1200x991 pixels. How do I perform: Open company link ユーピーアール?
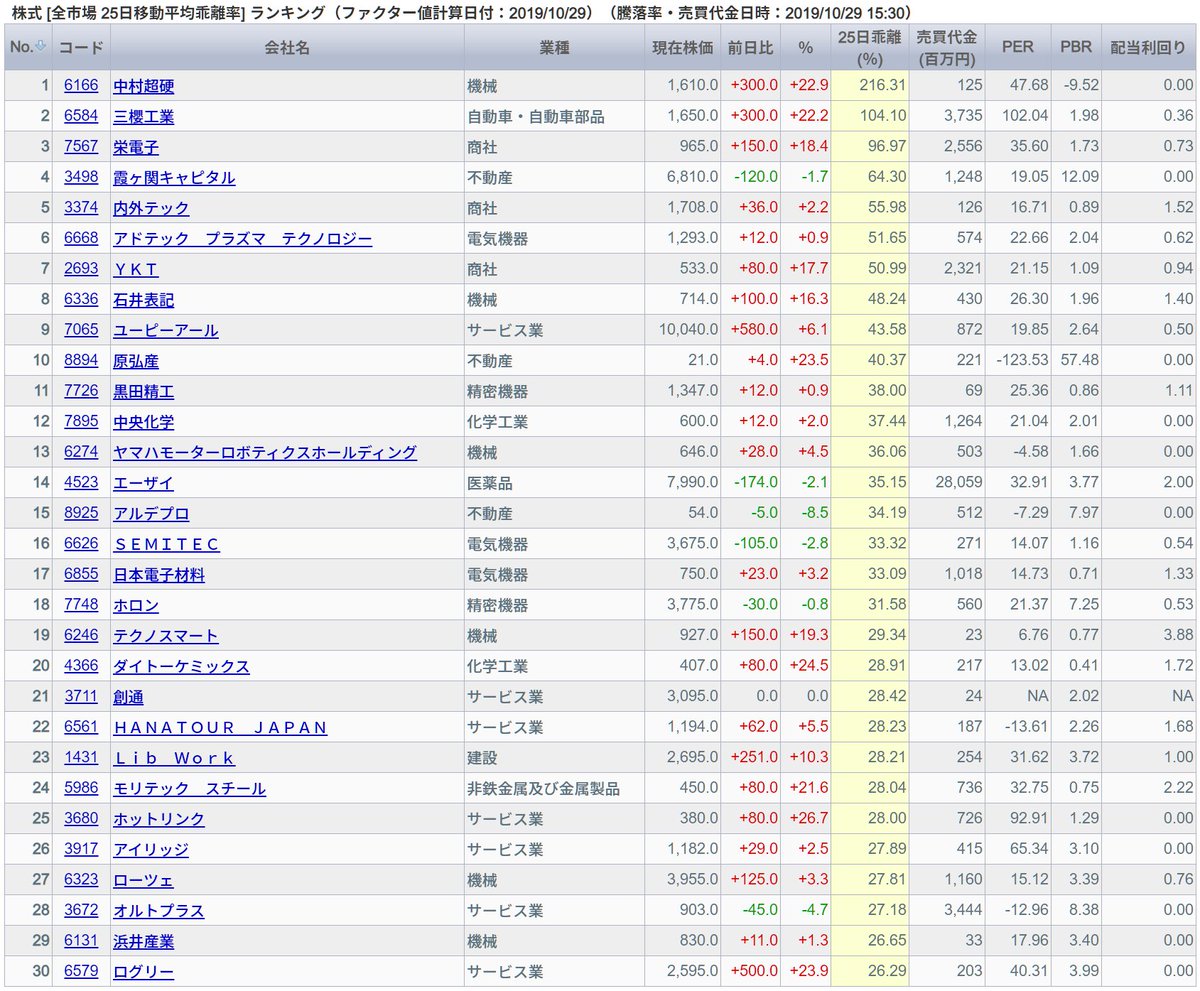click(x=166, y=330)
